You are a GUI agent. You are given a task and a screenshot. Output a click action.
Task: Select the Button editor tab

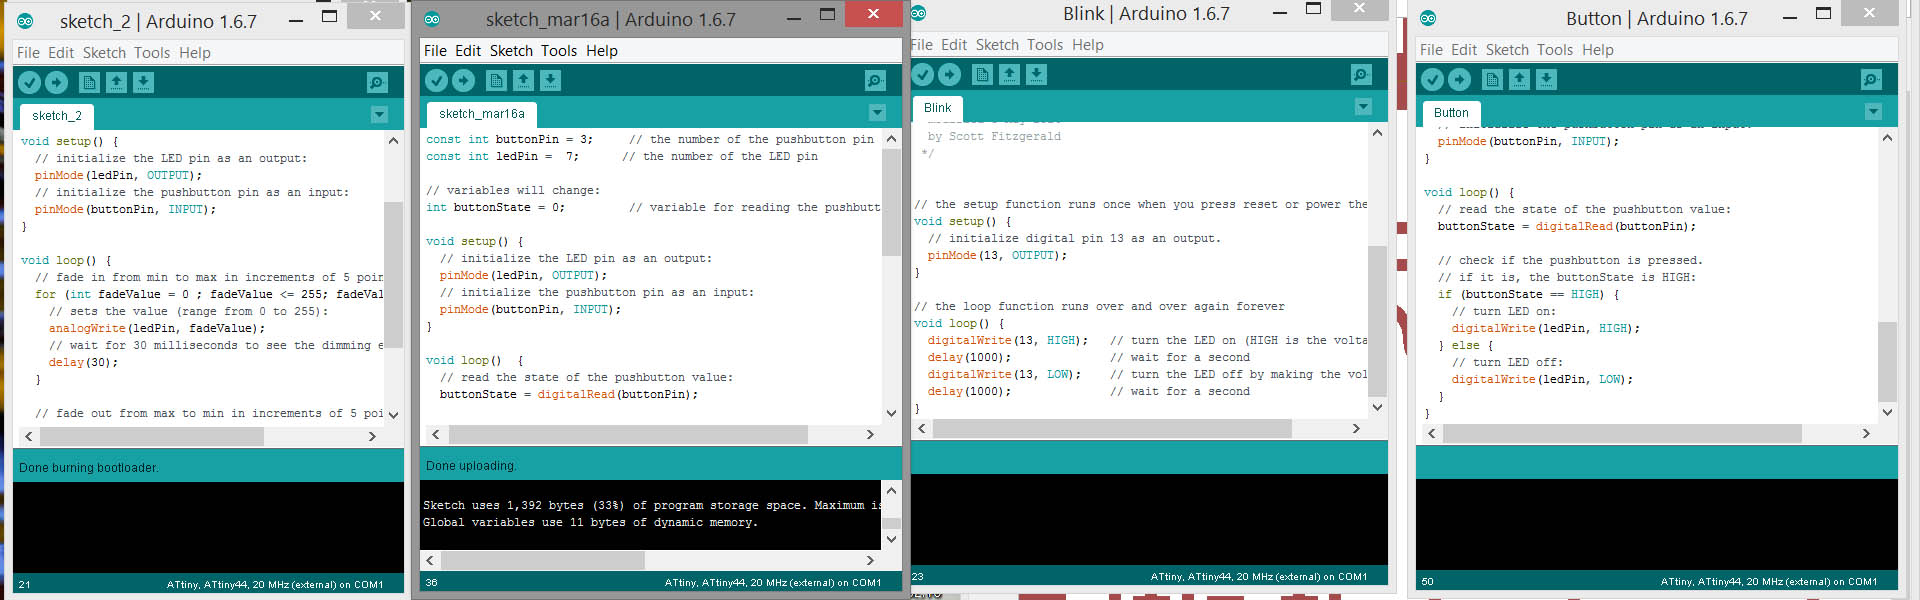pyautogui.click(x=1451, y=113)
